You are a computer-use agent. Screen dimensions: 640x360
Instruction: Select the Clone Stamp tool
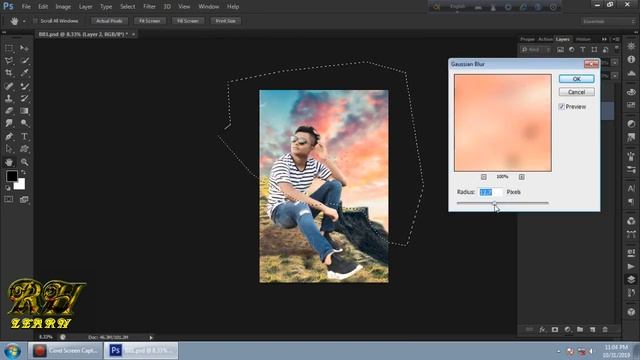[9, 98]
